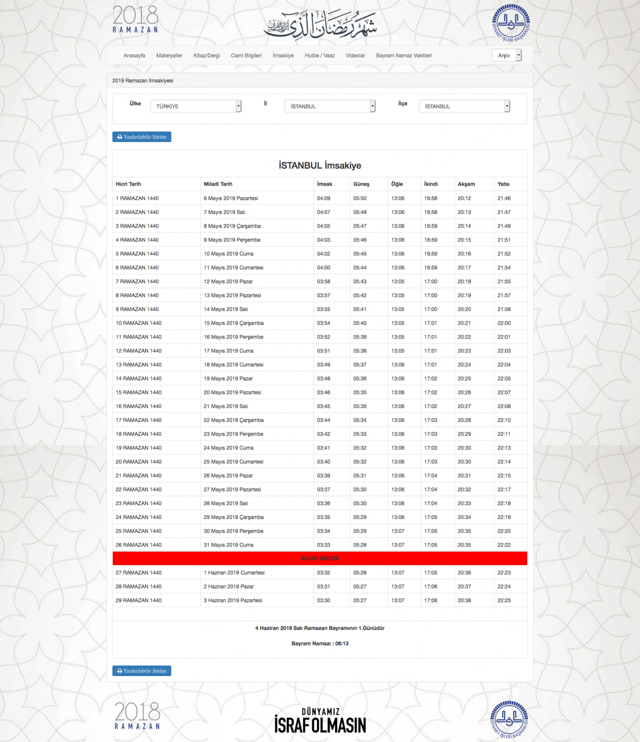This screenshot has width=640, height=742.
Task: Open the Videolar menu item
Action: (355, 56)
